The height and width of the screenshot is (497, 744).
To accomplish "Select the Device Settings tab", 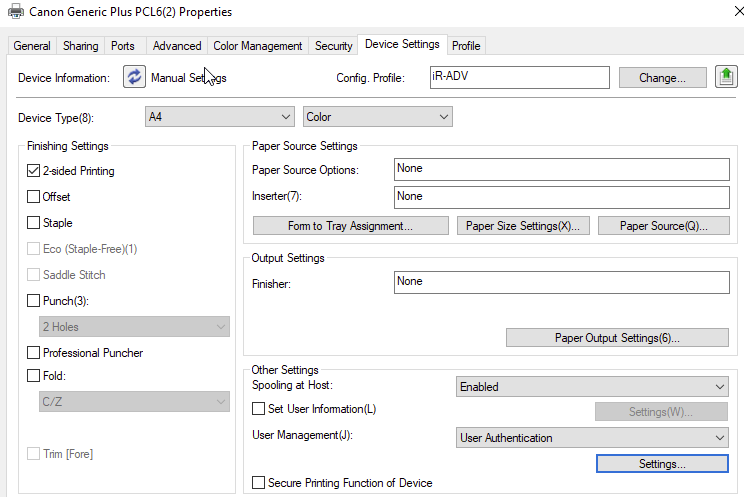I will (402, 44).
